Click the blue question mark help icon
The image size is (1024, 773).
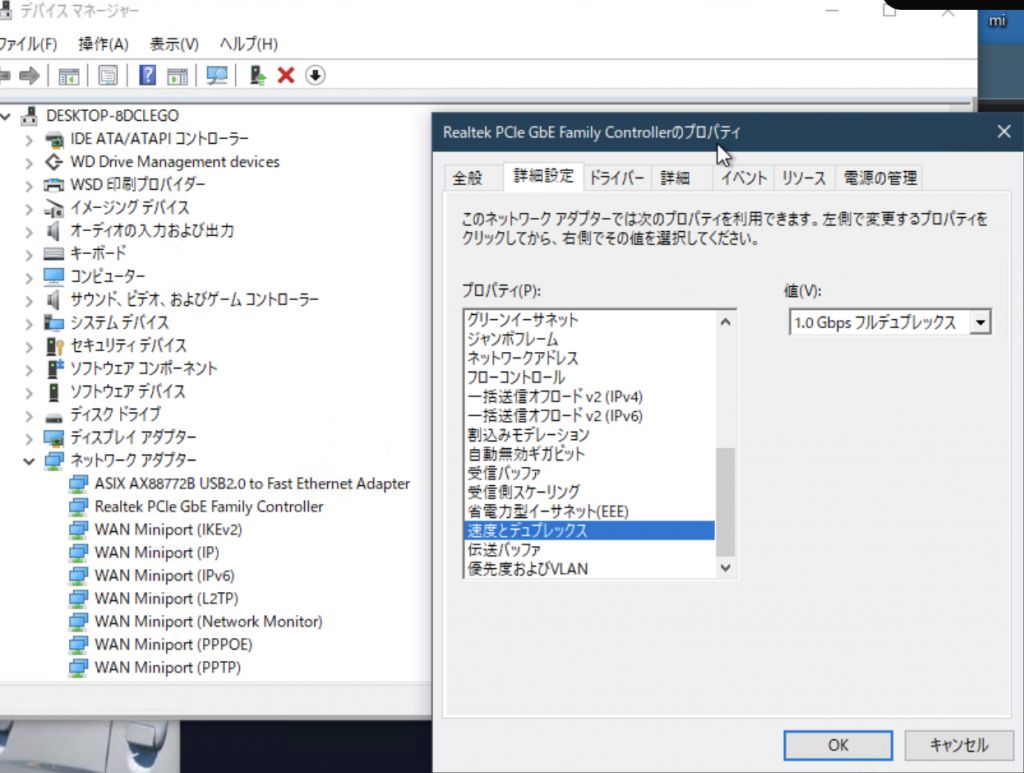148,76
